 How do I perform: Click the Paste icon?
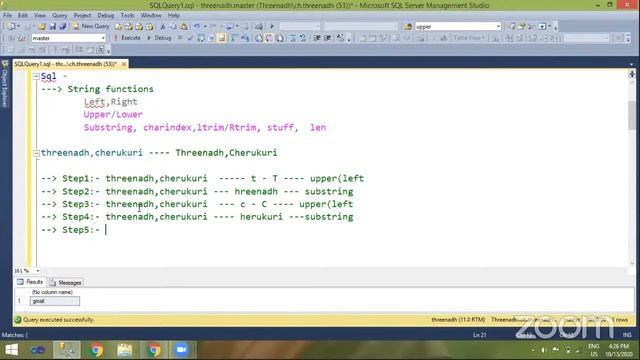click(x=184, y=27)
